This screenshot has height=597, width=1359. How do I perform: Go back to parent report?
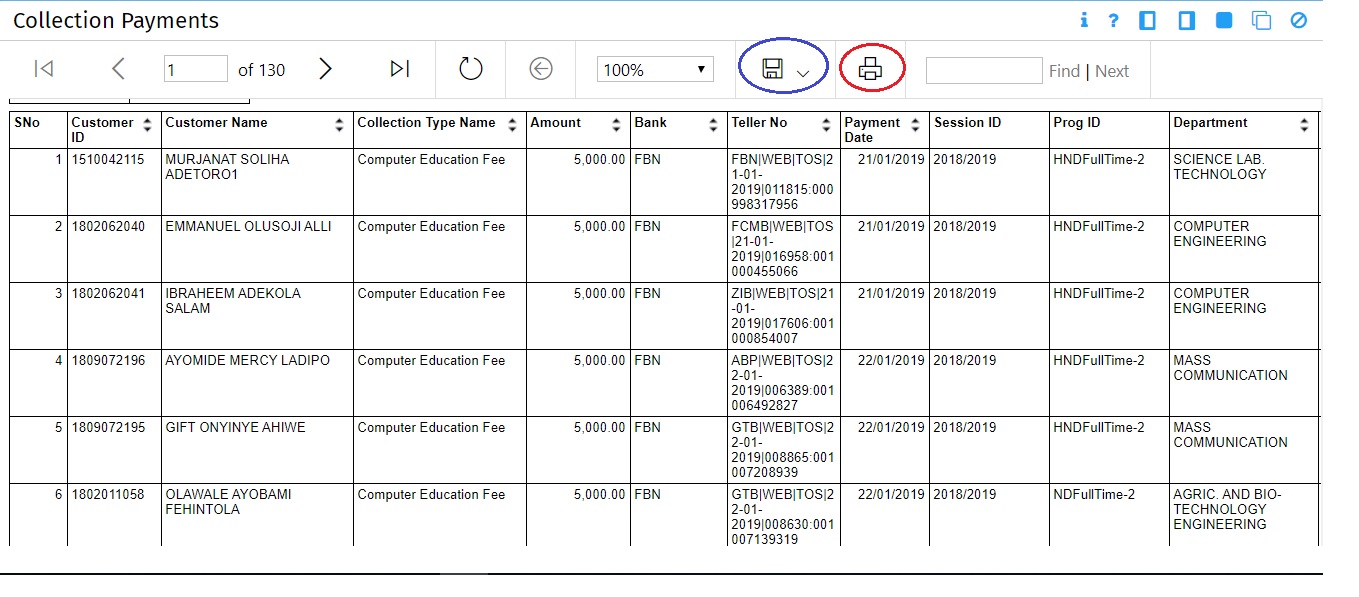click(x=541, y=69)
